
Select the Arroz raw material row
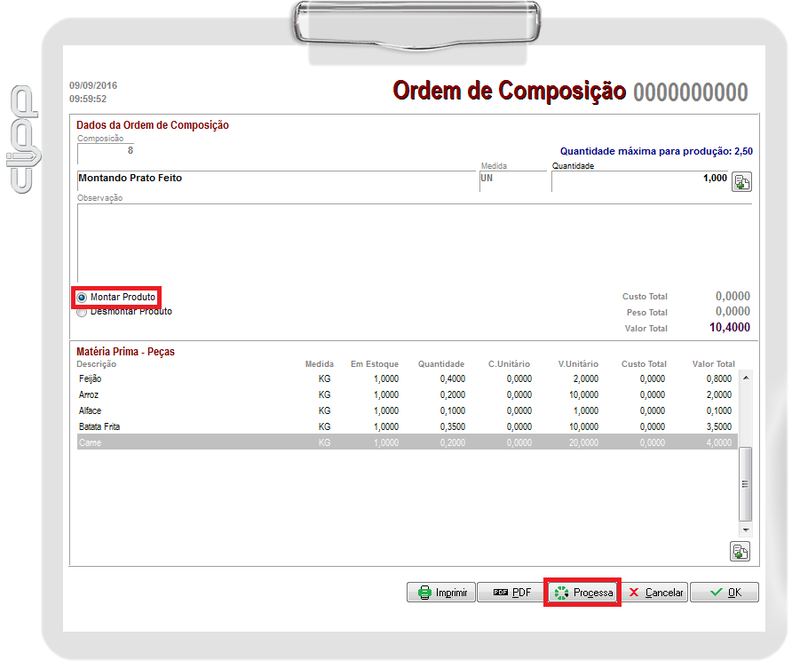[x=300, y=395]
